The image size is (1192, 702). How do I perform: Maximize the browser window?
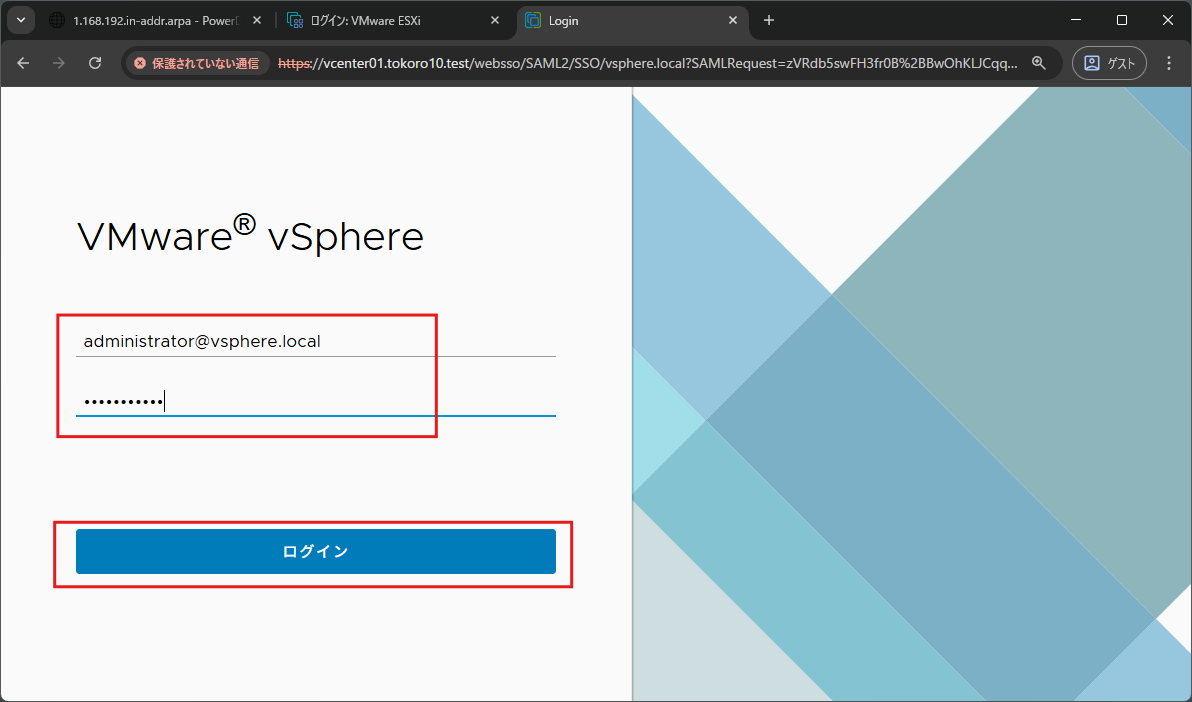coord(1121,21)
